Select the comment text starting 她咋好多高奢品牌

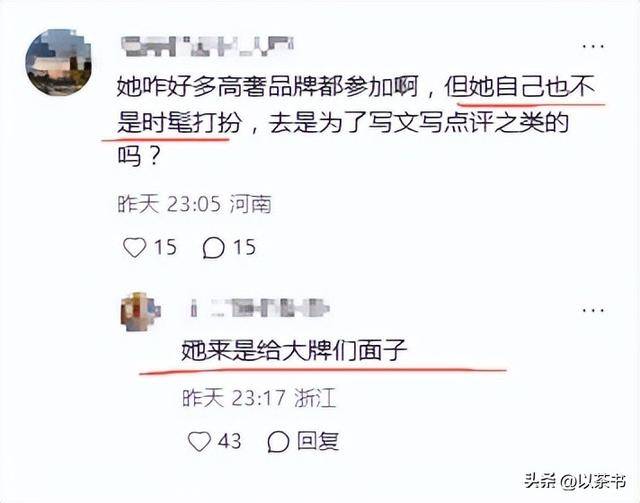(356, 122)
